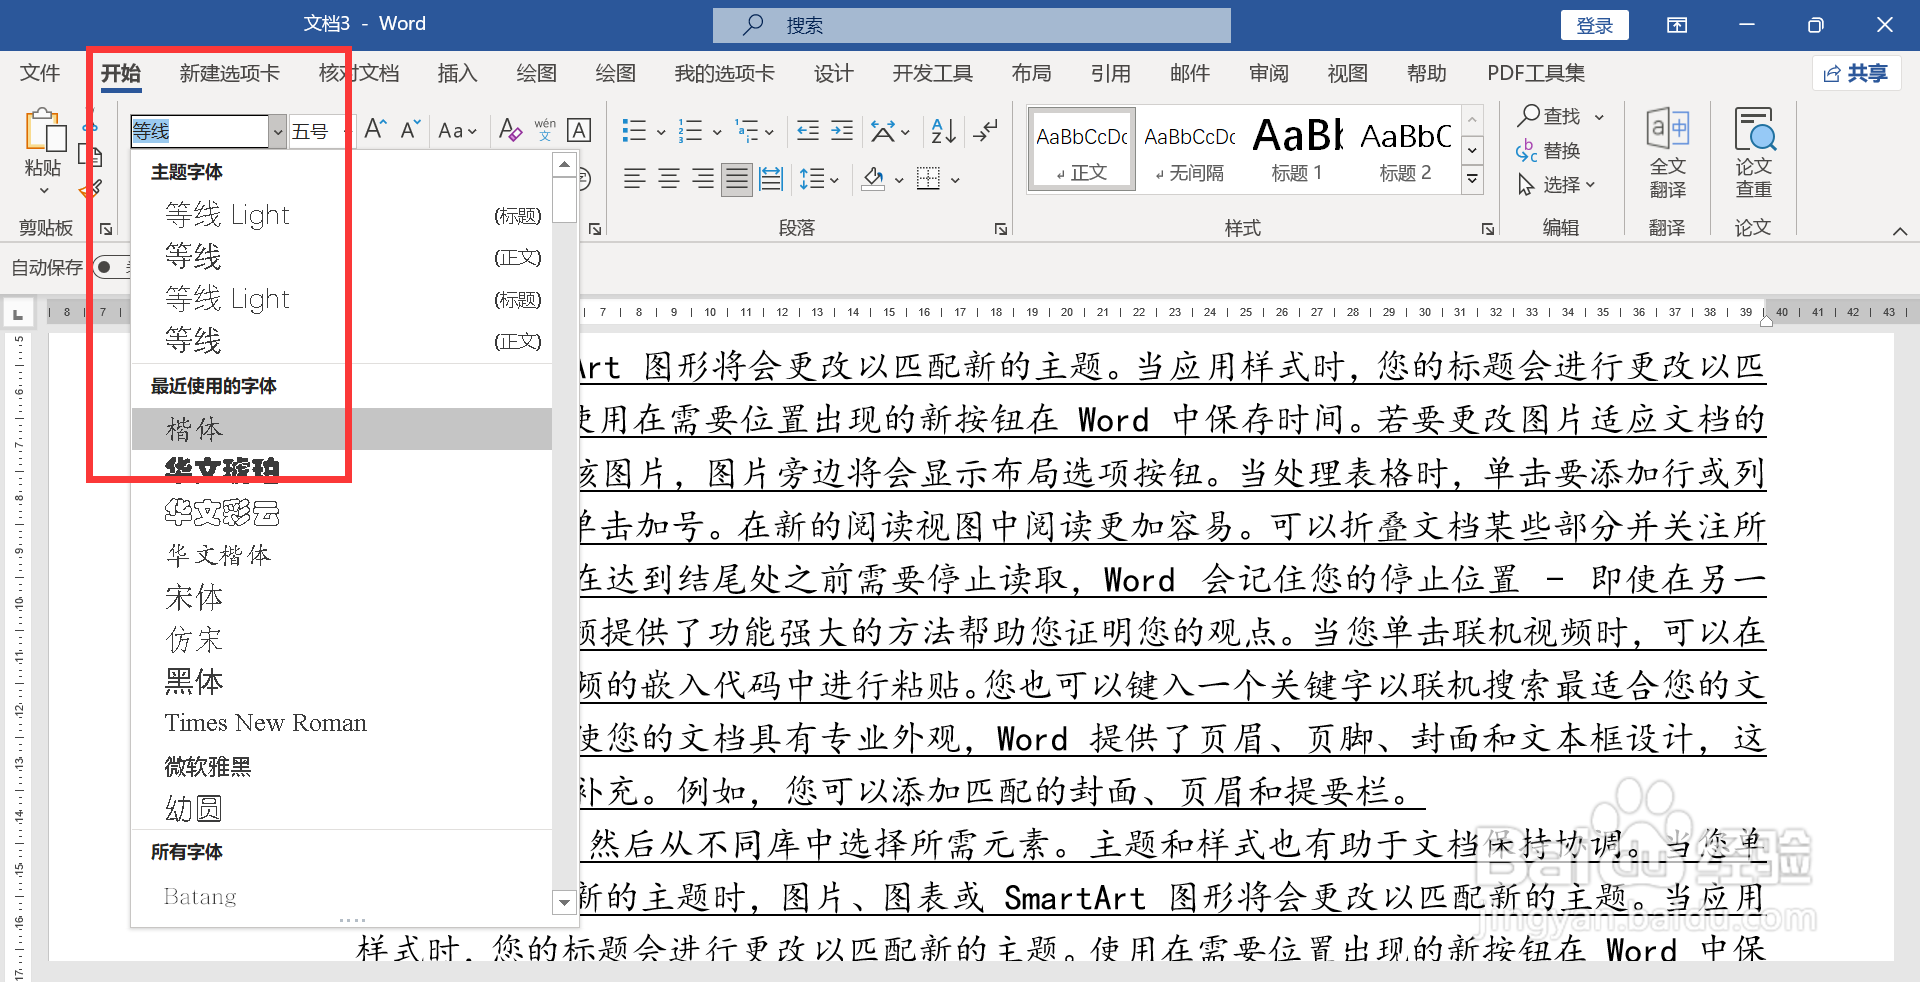Click the Line and Paragraph Spacing icon
The width and height of the screenshot is (1920, 982).
click(x=811, y=179)
